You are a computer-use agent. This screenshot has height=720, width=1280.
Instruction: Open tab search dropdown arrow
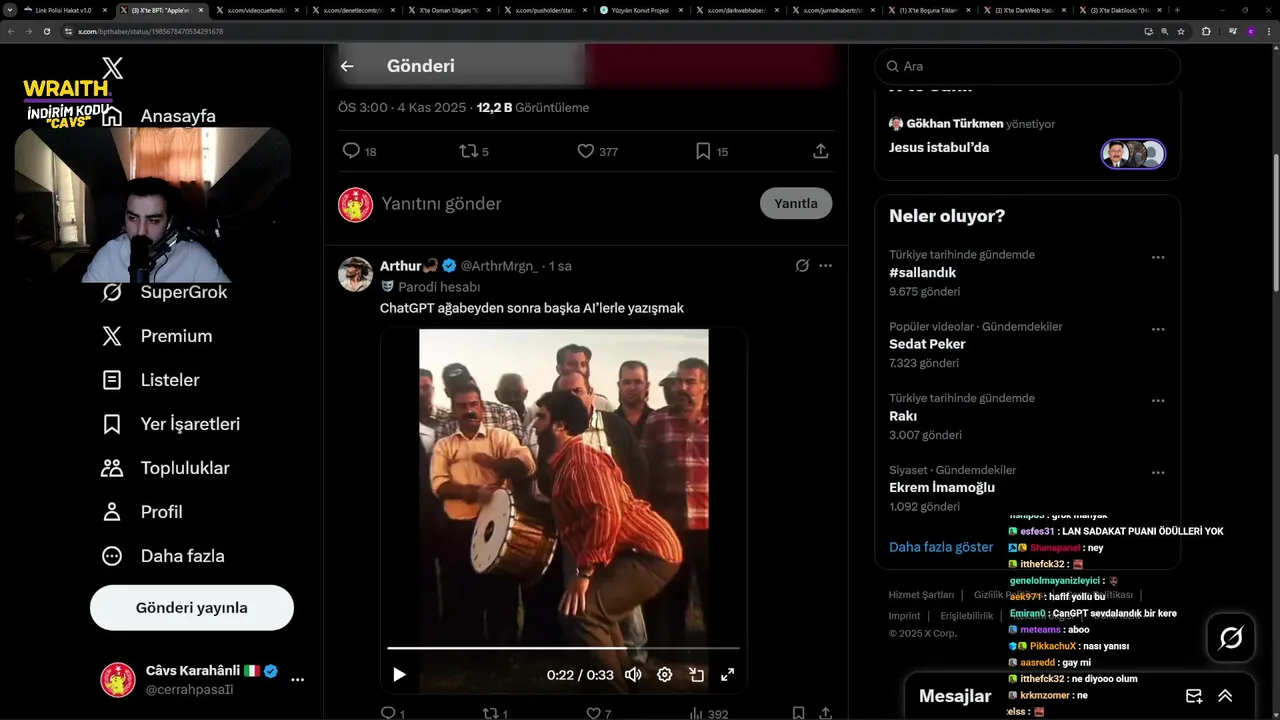coord(10,10)
